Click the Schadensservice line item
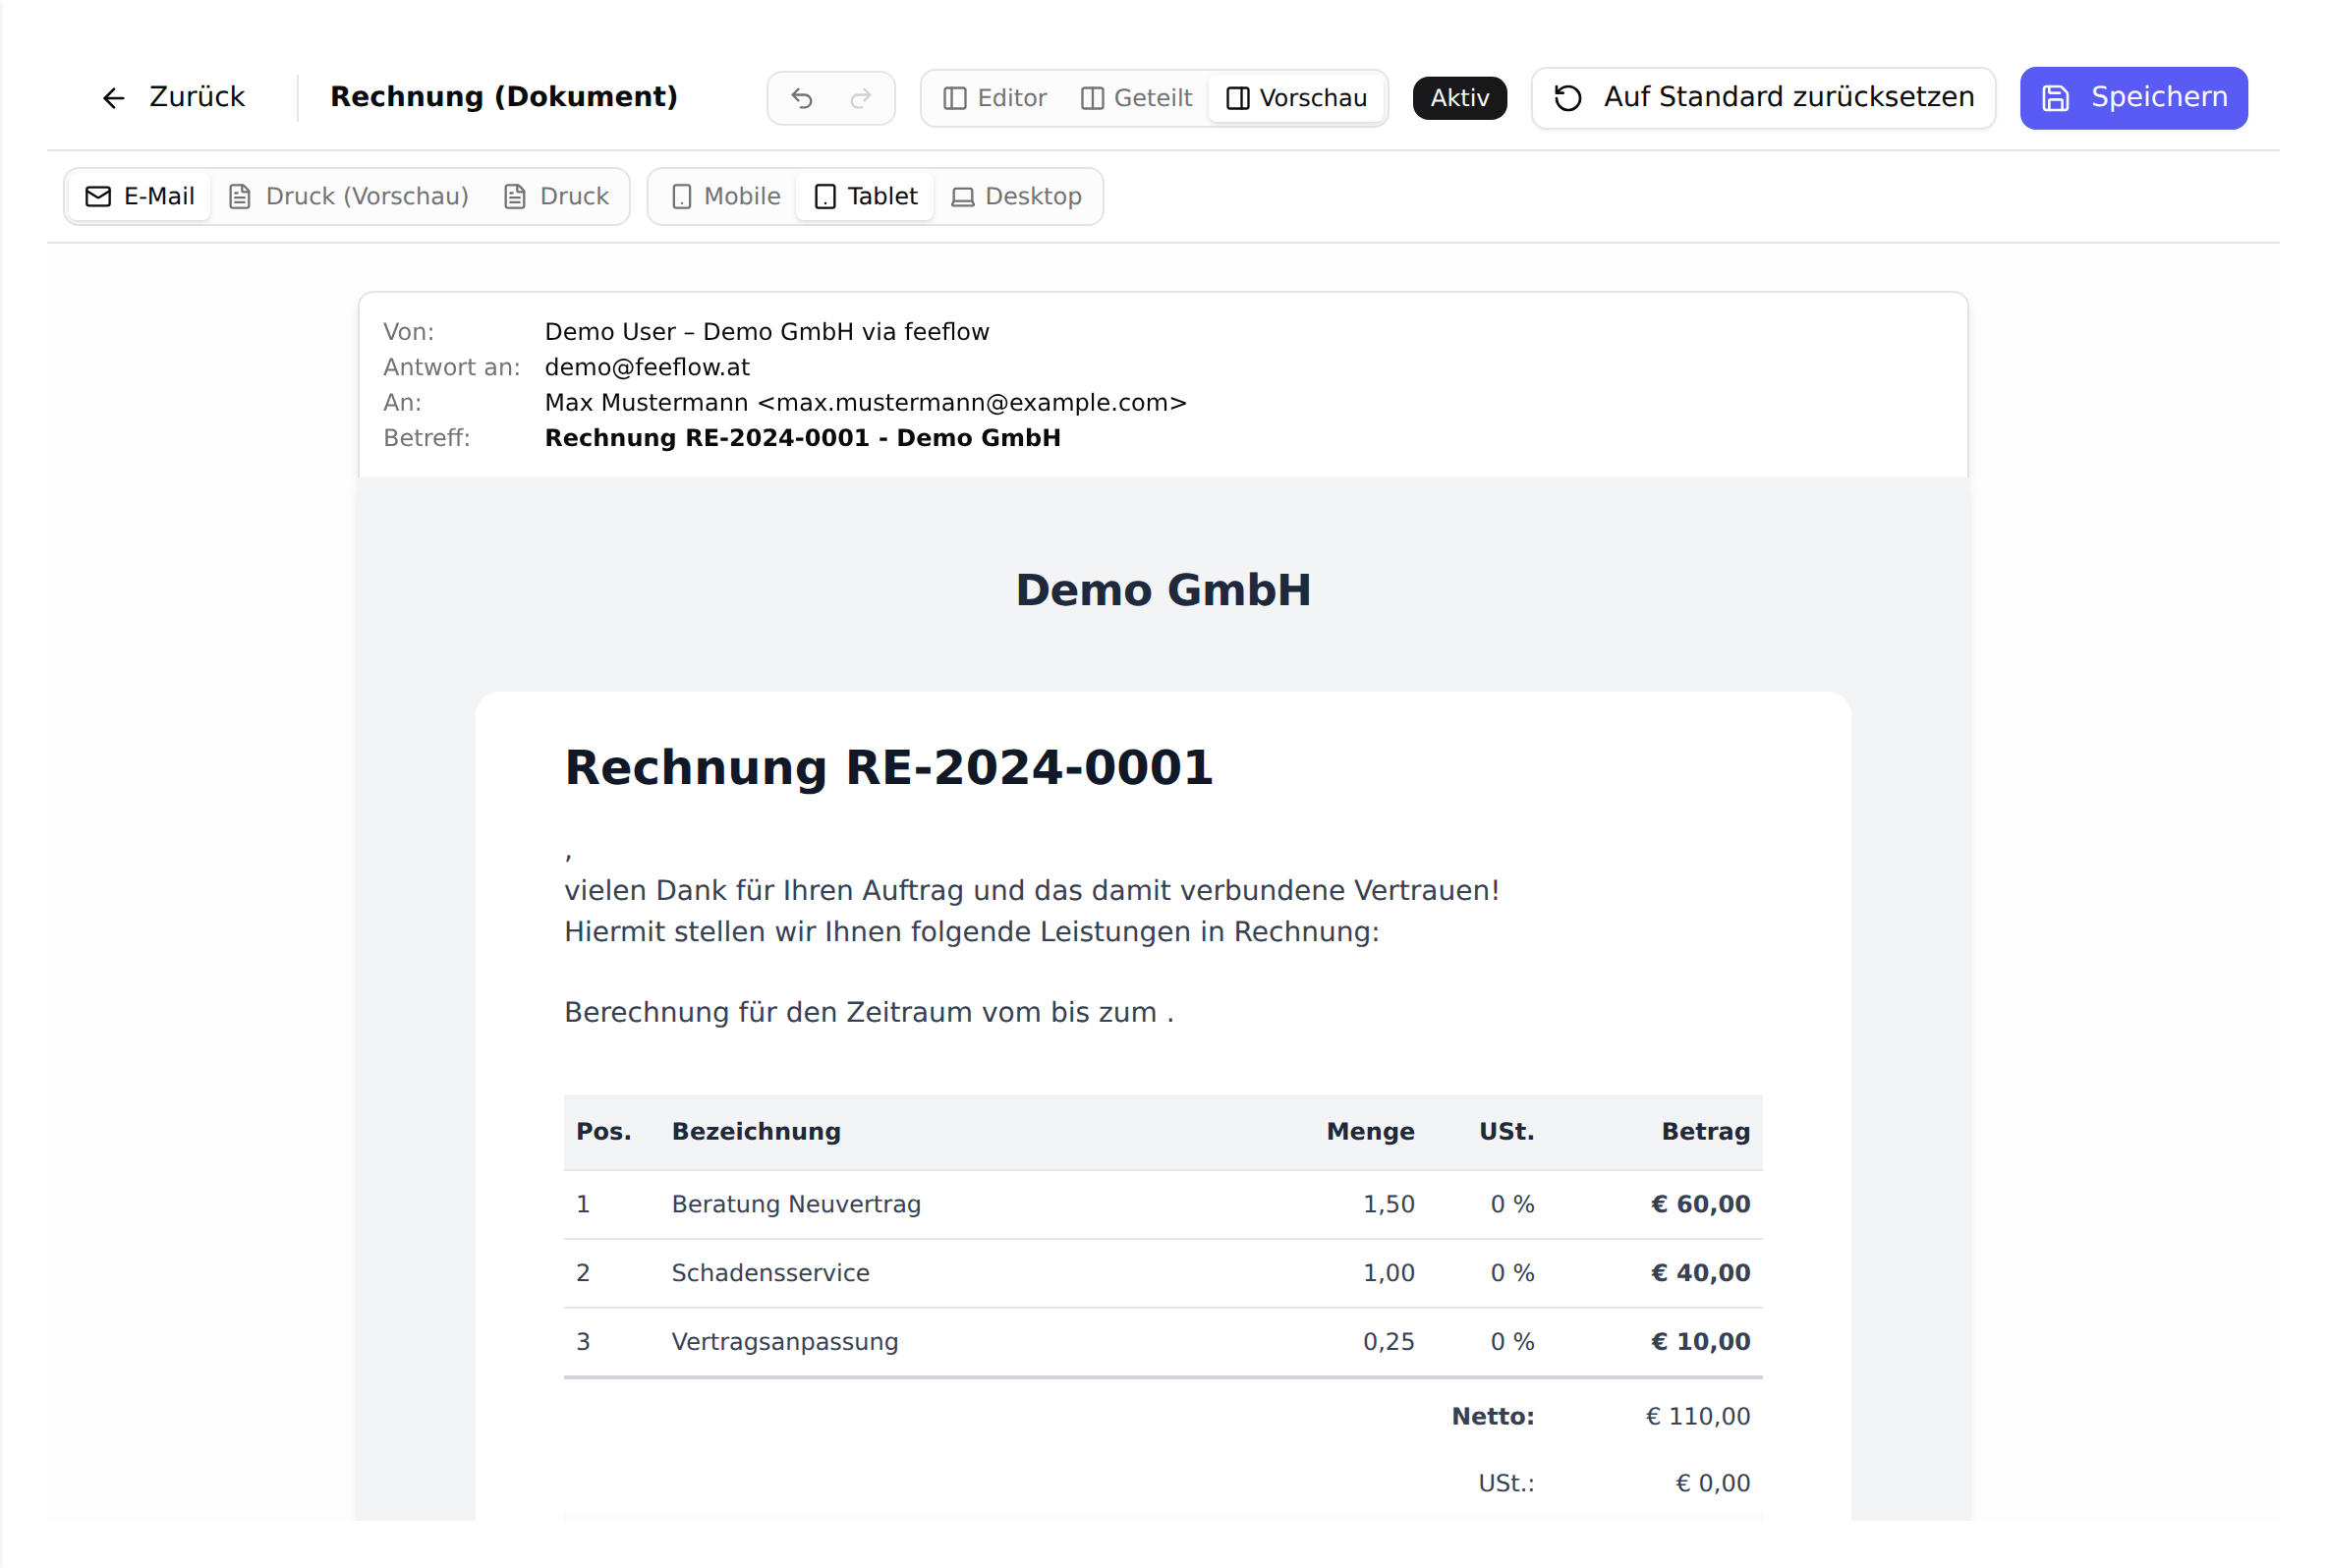The image size is (2327, 1568). pyautogui.click(x=770, y=1273)
